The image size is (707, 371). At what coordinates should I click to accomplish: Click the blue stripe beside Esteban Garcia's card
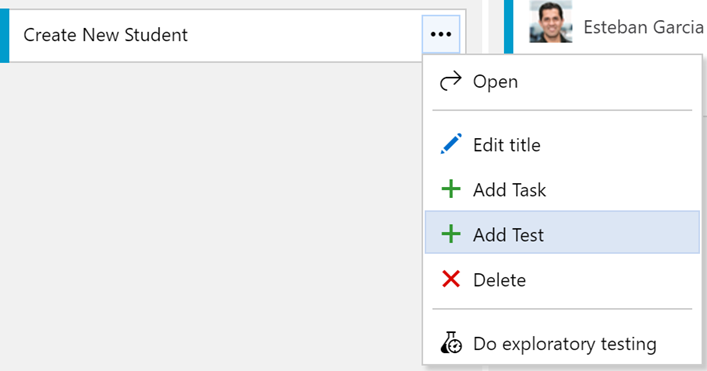508,27
